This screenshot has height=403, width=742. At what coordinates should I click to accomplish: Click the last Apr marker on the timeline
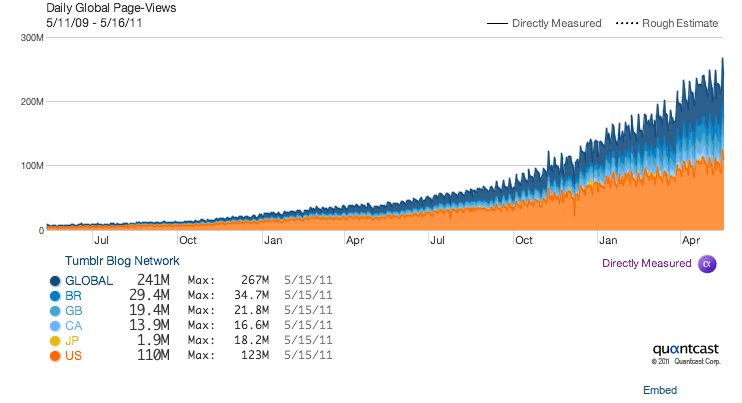click(690, 240)
